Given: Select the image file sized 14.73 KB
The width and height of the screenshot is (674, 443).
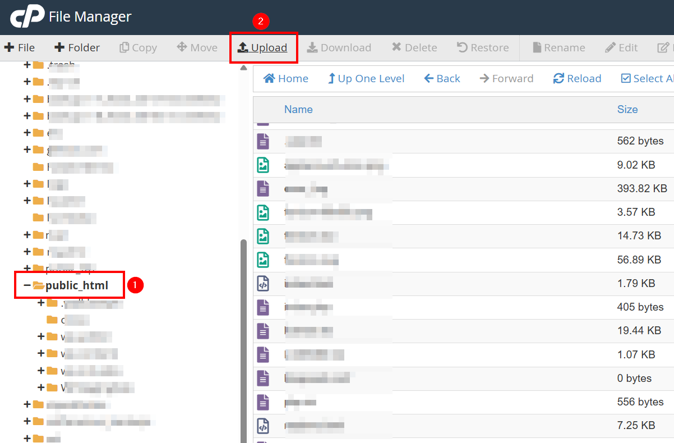Looking at the screenshot, I should tap(463, 236).
